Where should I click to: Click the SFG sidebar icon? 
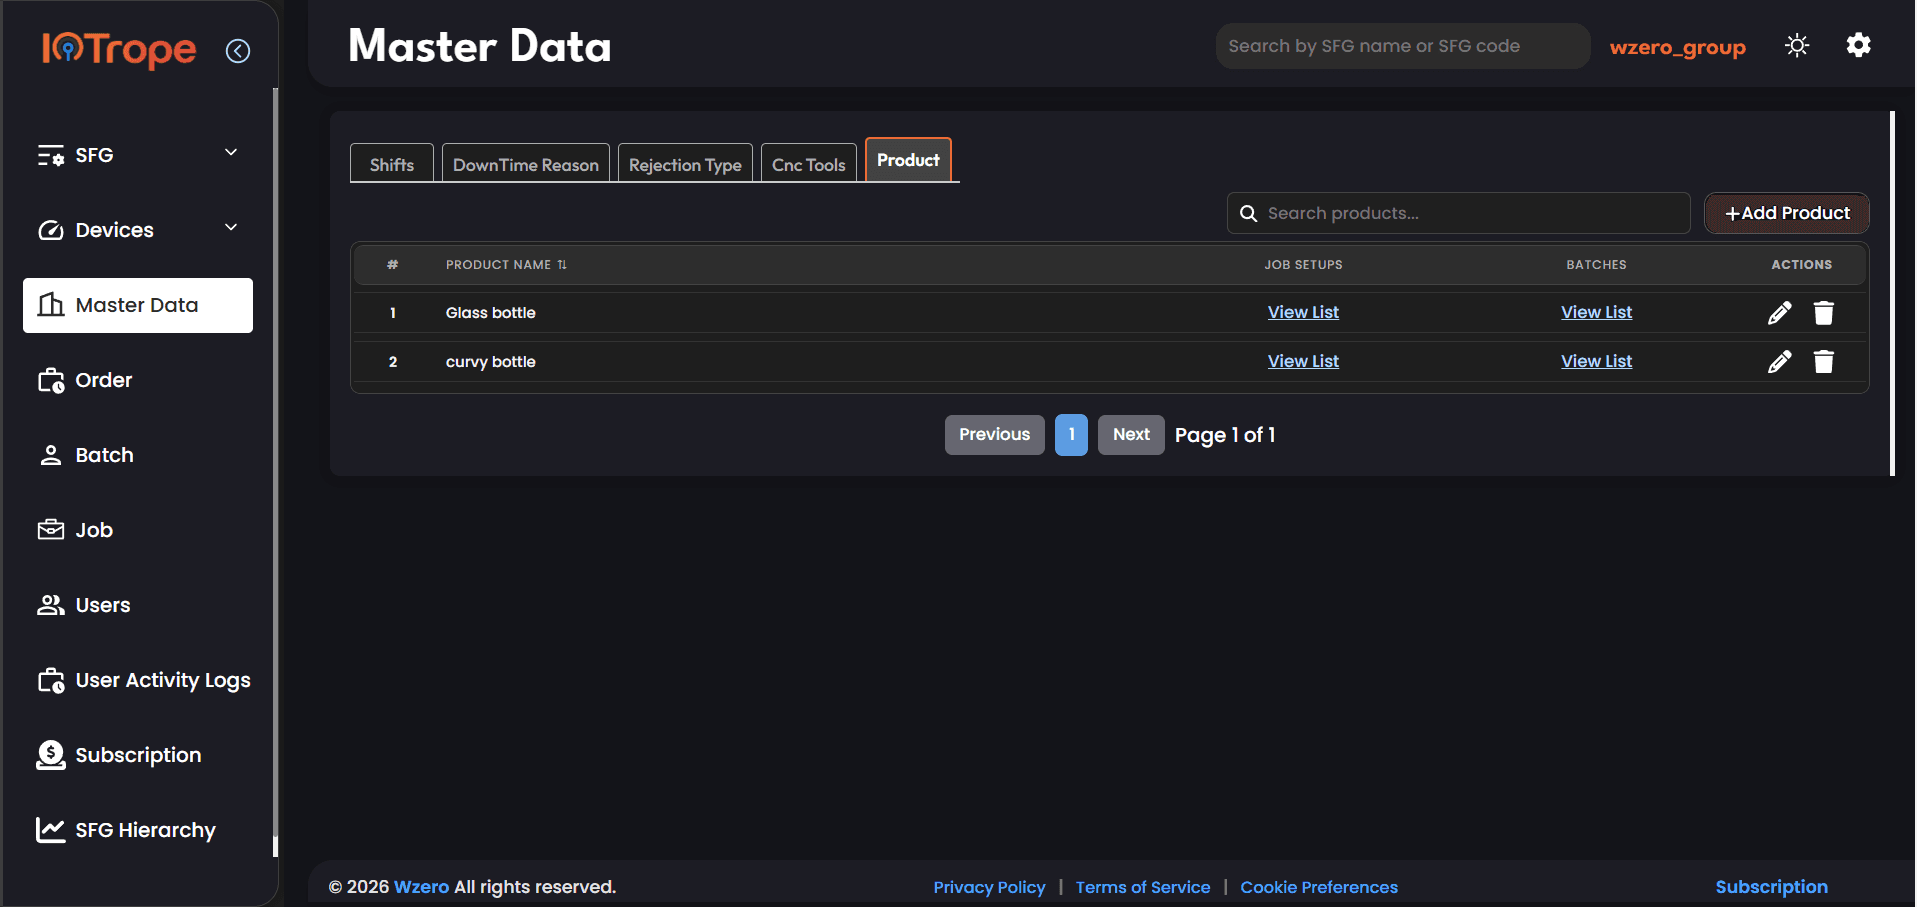click(51, 155)
